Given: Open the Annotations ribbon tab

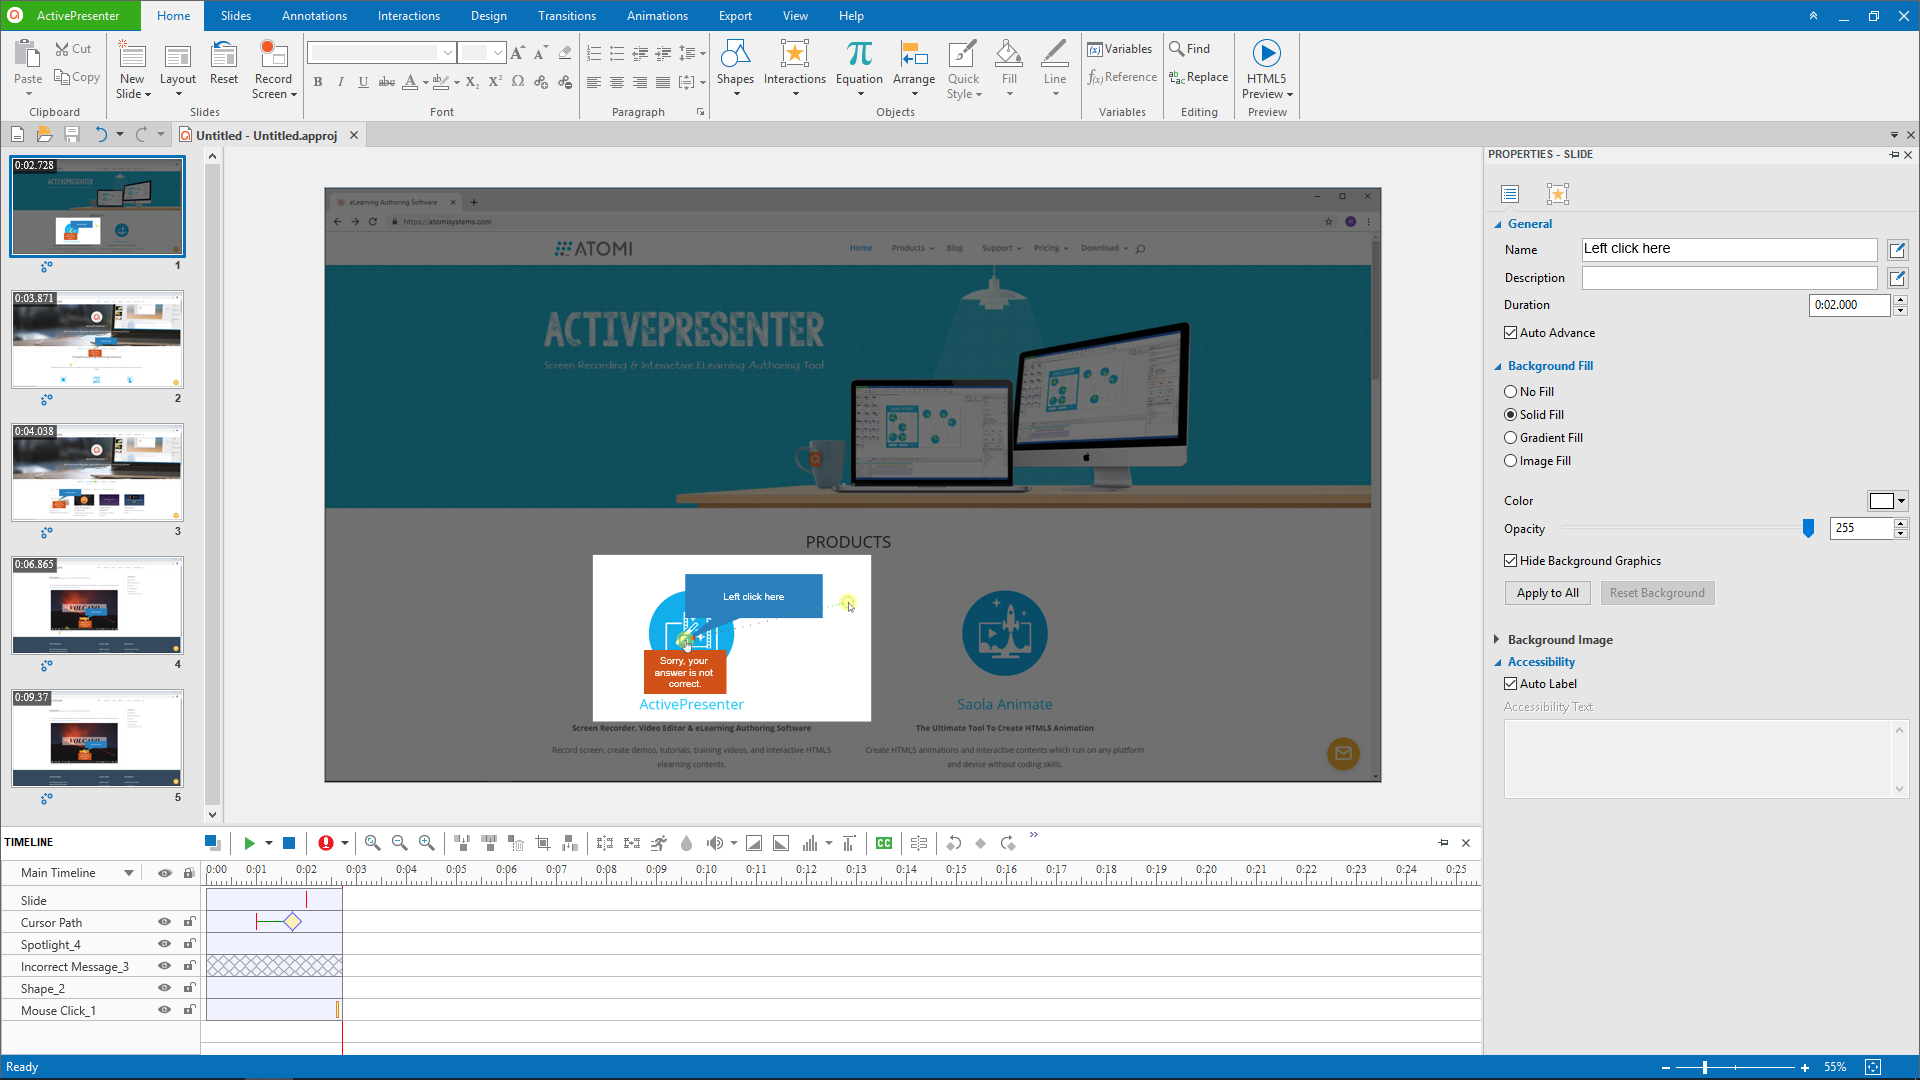Looking at the screenshot, I should [x=314, y=16].
